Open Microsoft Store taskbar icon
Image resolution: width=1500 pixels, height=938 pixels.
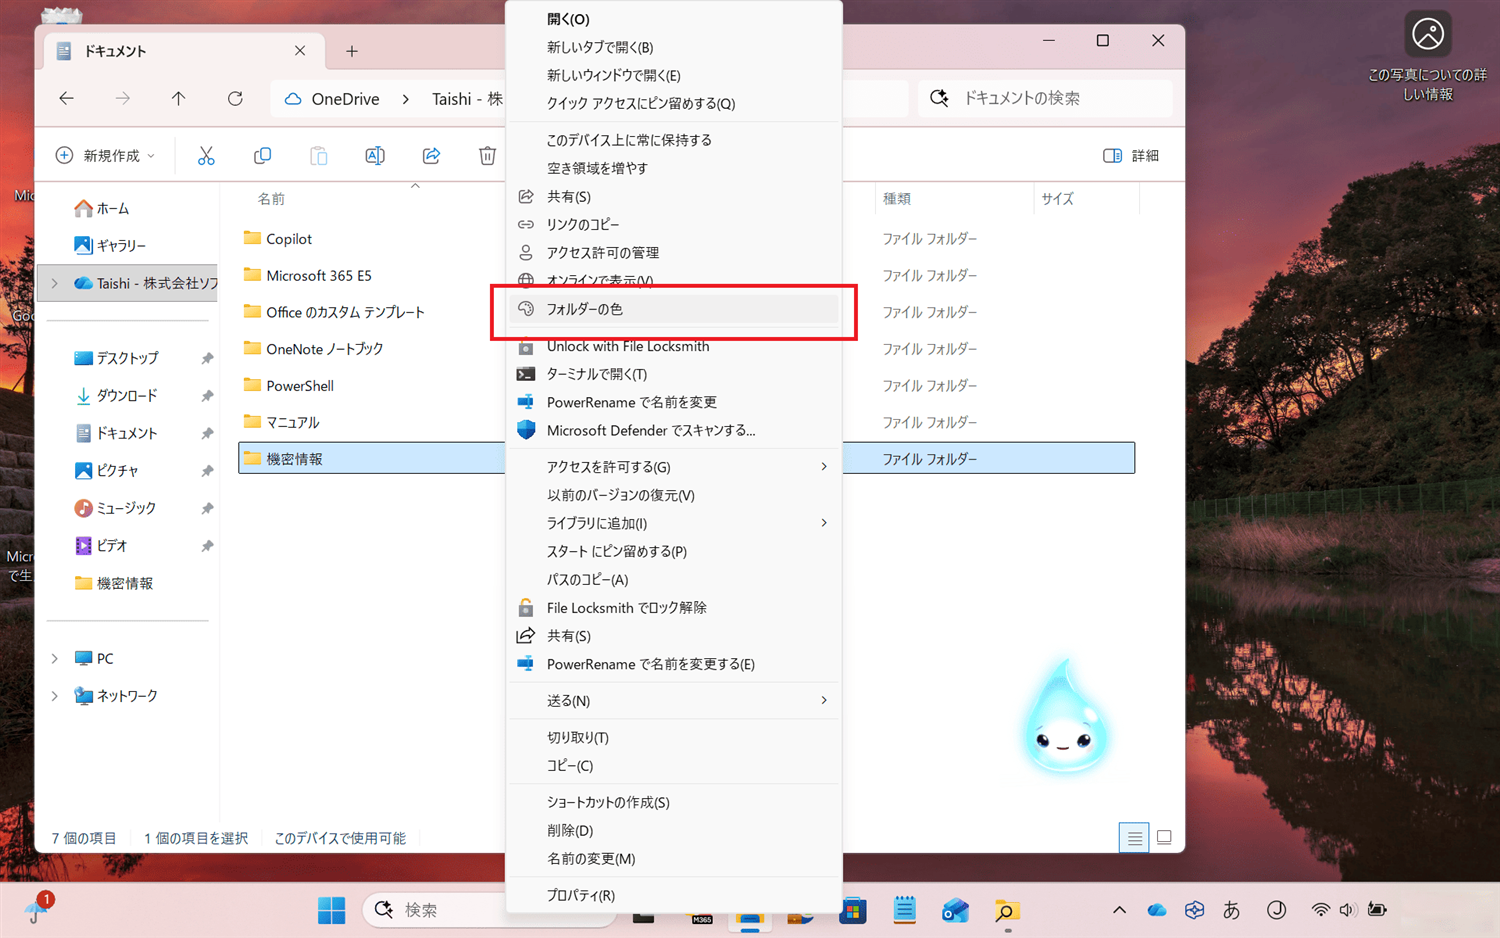coord(853,911)
